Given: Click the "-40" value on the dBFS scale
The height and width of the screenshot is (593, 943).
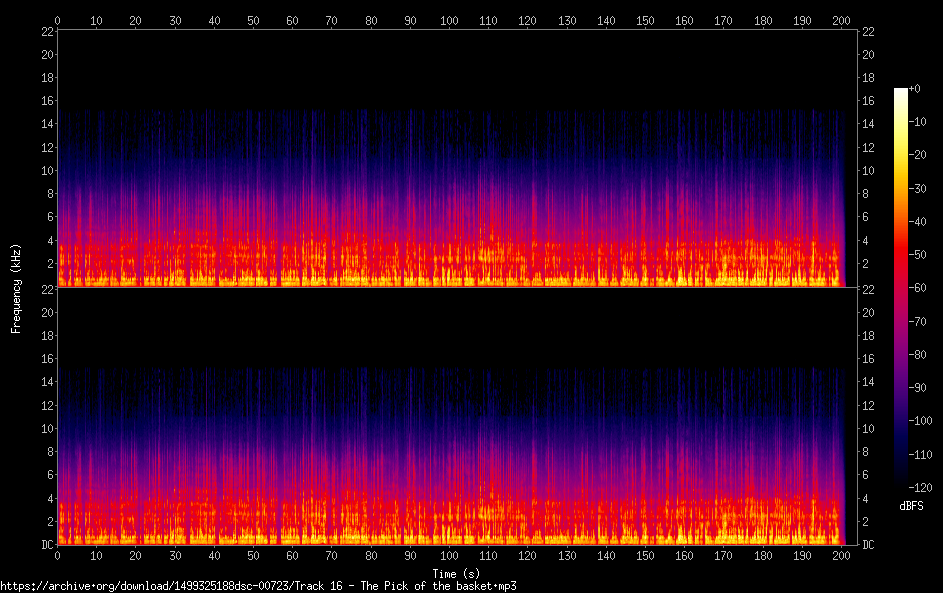Looking at the screenshot, I should [x=918, y=221].
